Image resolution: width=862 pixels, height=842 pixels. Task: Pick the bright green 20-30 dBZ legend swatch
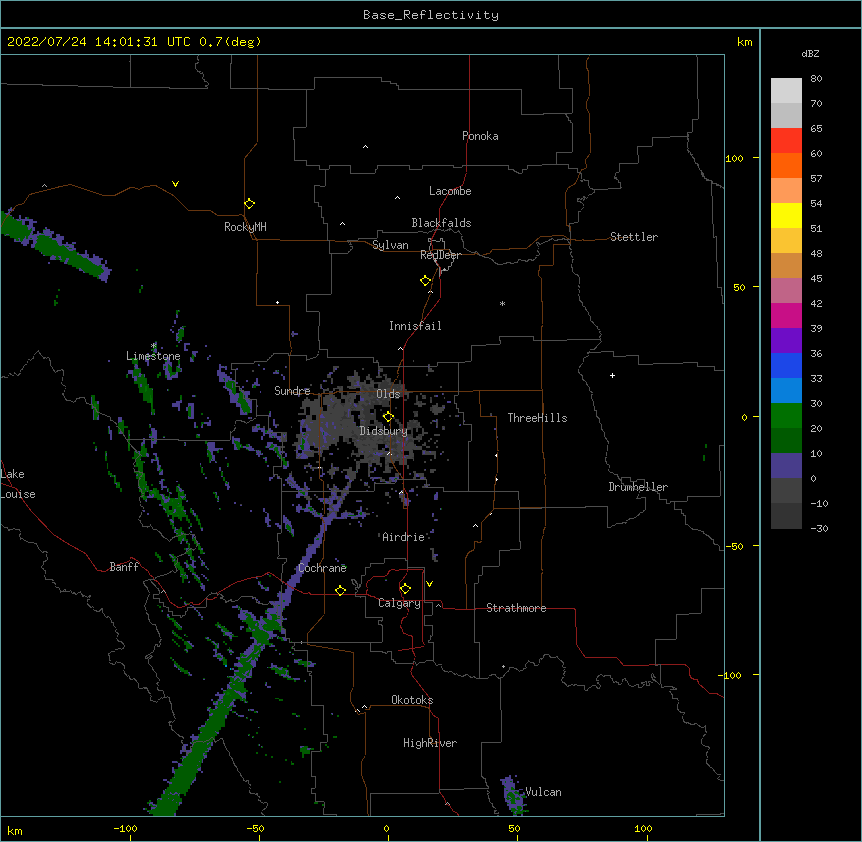click(x=786, y=416)
